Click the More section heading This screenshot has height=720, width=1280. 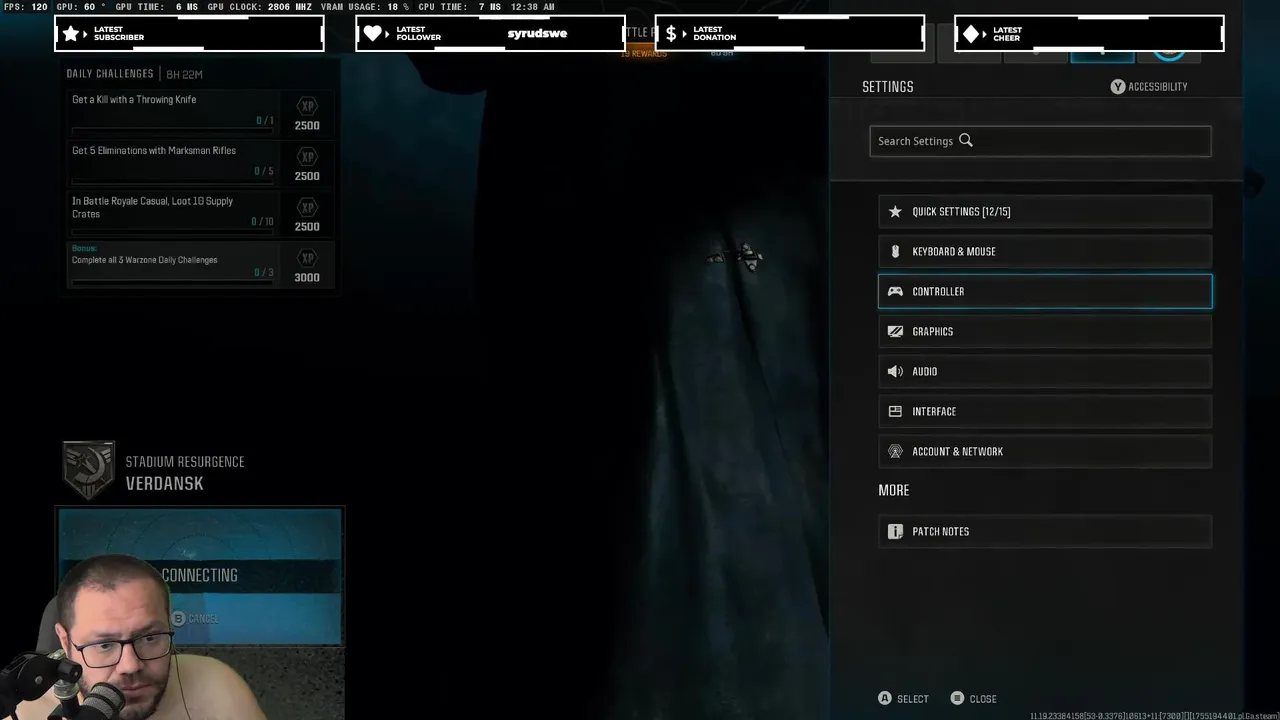click(x=894, y=491)
